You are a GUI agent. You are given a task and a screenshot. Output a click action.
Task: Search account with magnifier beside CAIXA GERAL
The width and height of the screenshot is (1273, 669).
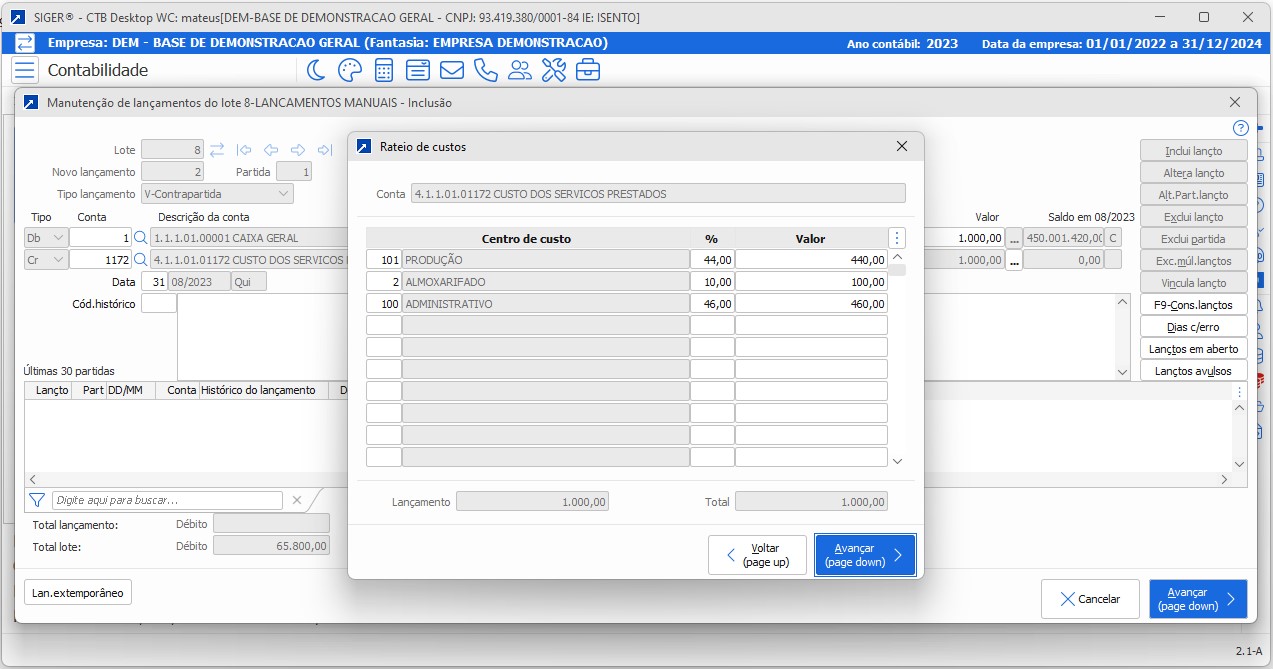pyautogui.click(x=141, y=238)
